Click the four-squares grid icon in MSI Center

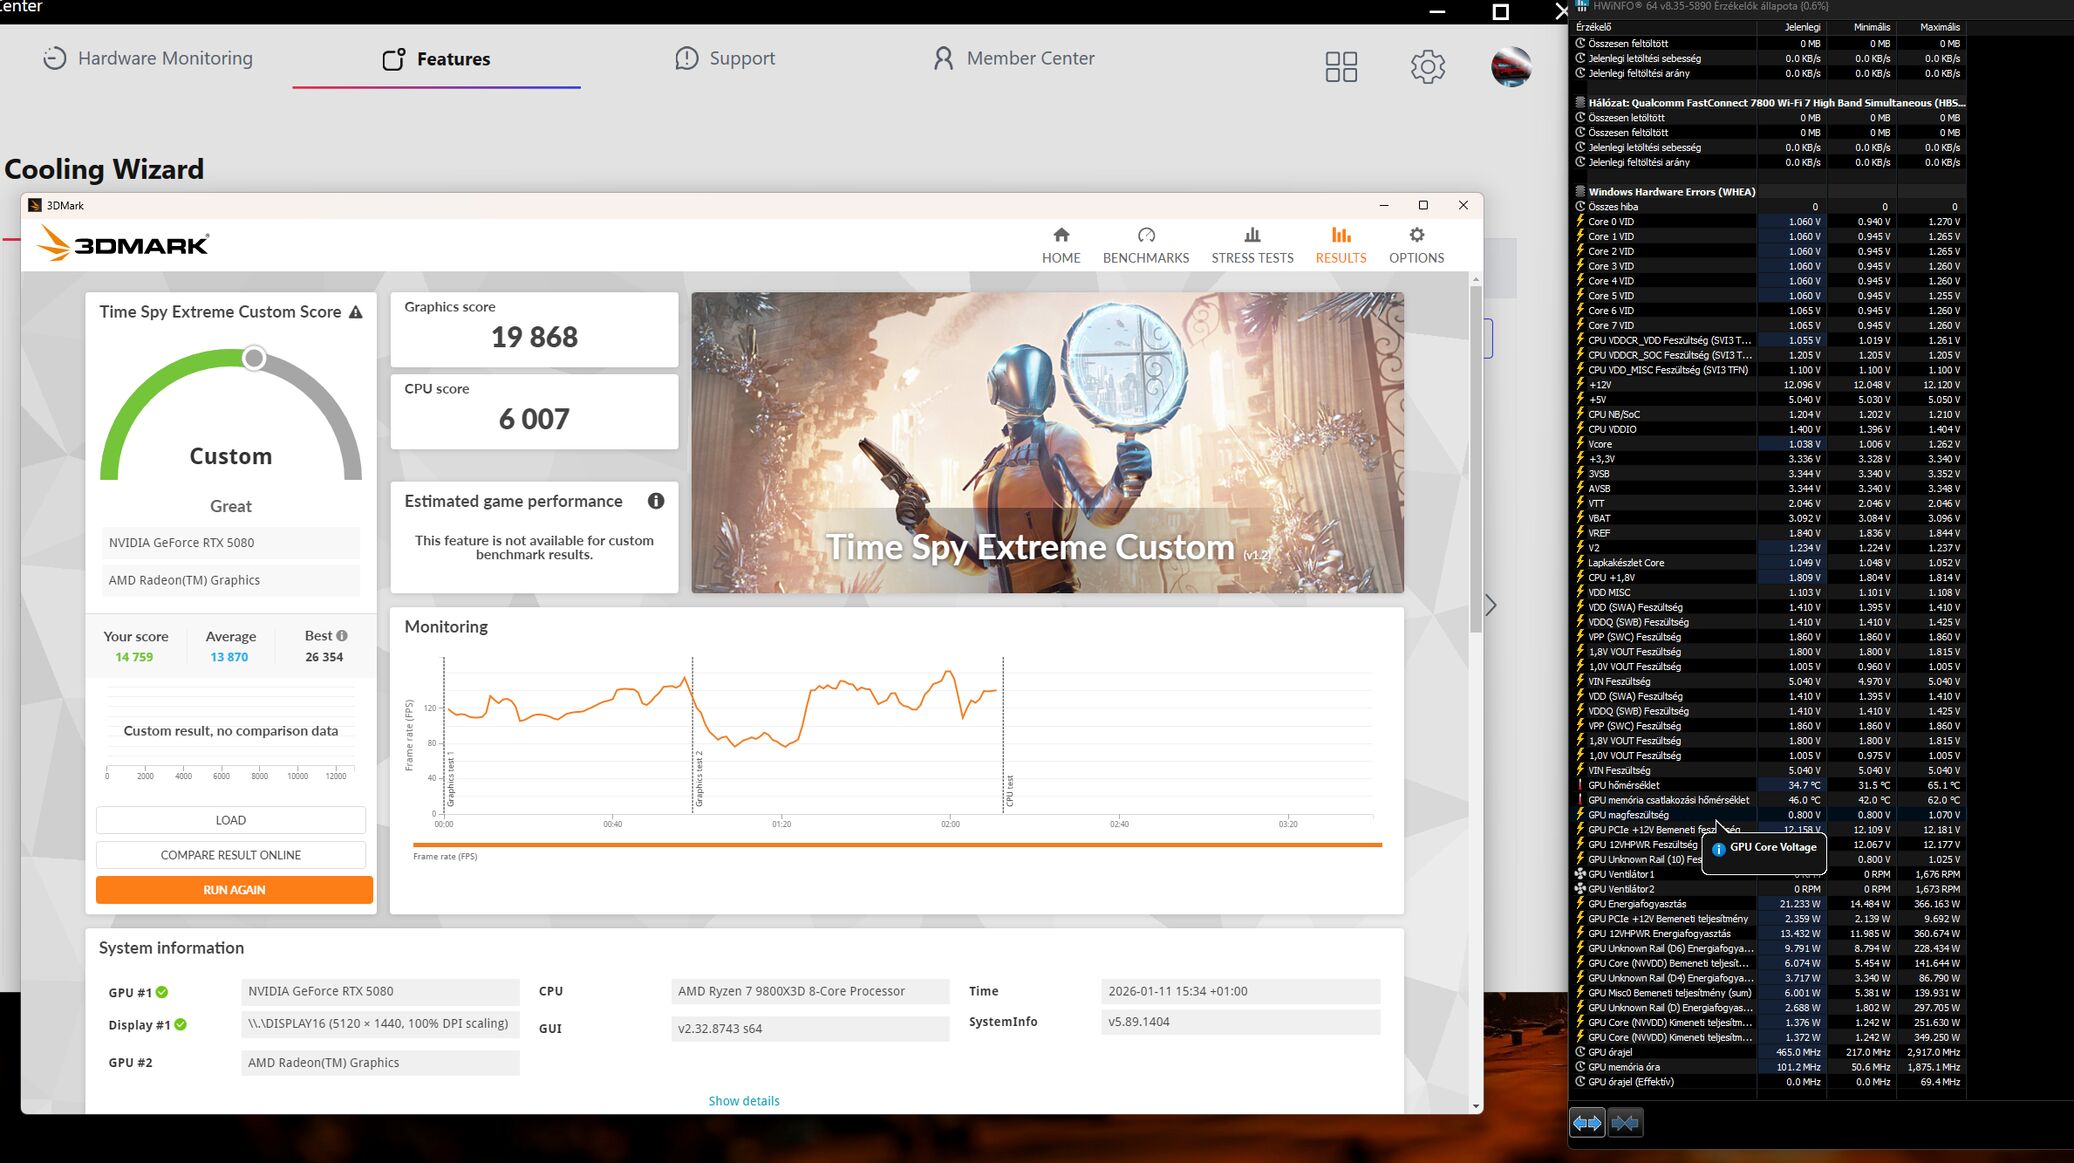click(1341, 67)
